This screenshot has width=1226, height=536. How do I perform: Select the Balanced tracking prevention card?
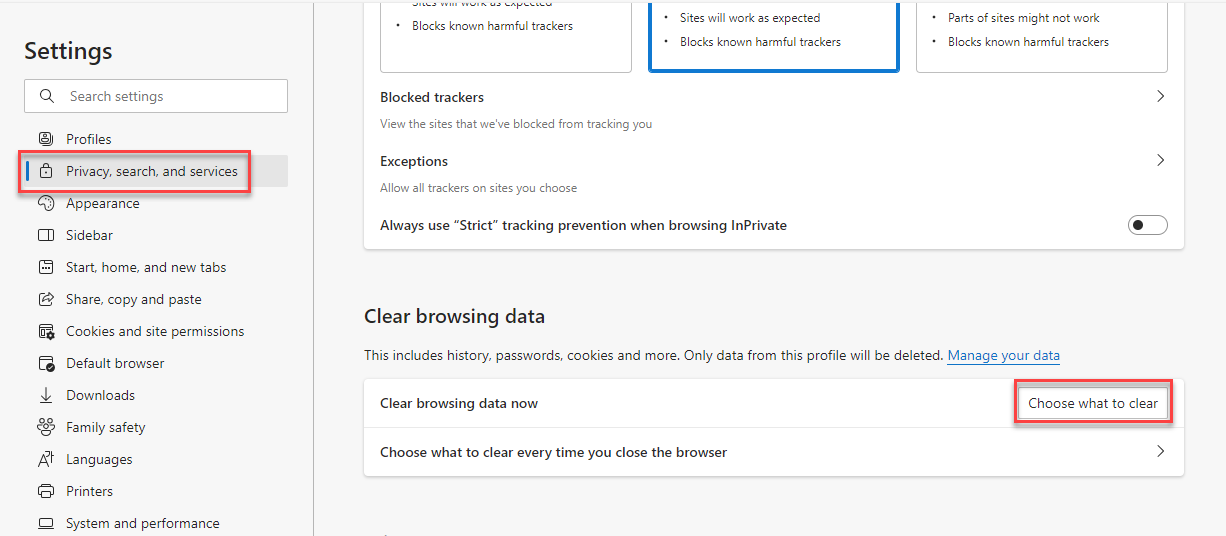(773, 35)
